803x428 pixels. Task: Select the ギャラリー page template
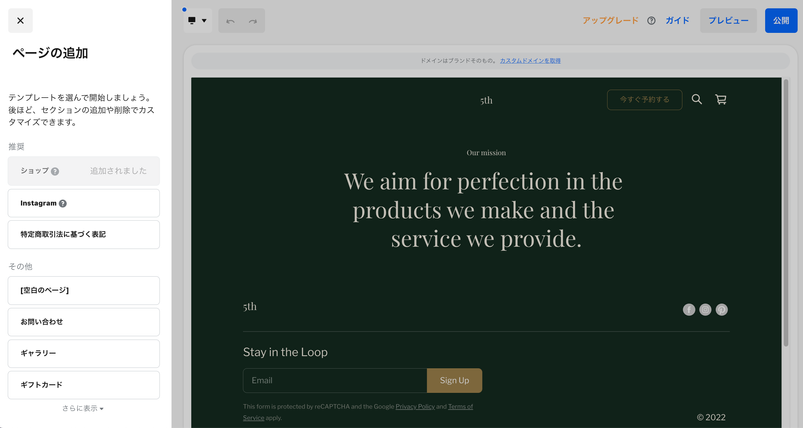click(x=84, y=353)
